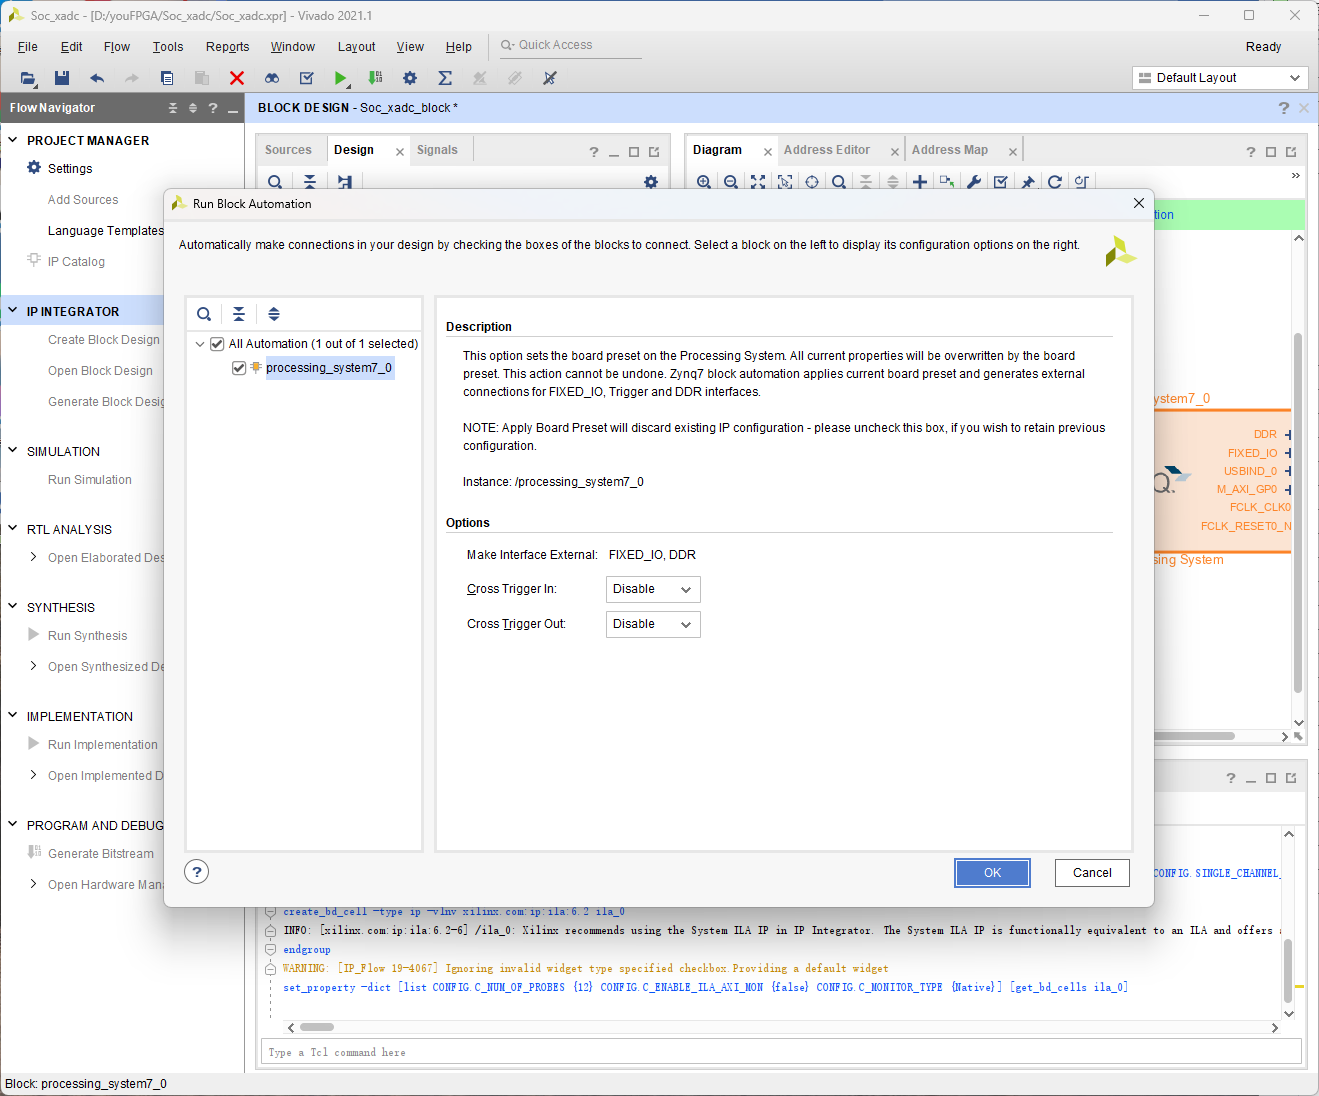The image size is (1319, 1096).
Task: Switch to the Signals tab
Action: coord(437,150)
